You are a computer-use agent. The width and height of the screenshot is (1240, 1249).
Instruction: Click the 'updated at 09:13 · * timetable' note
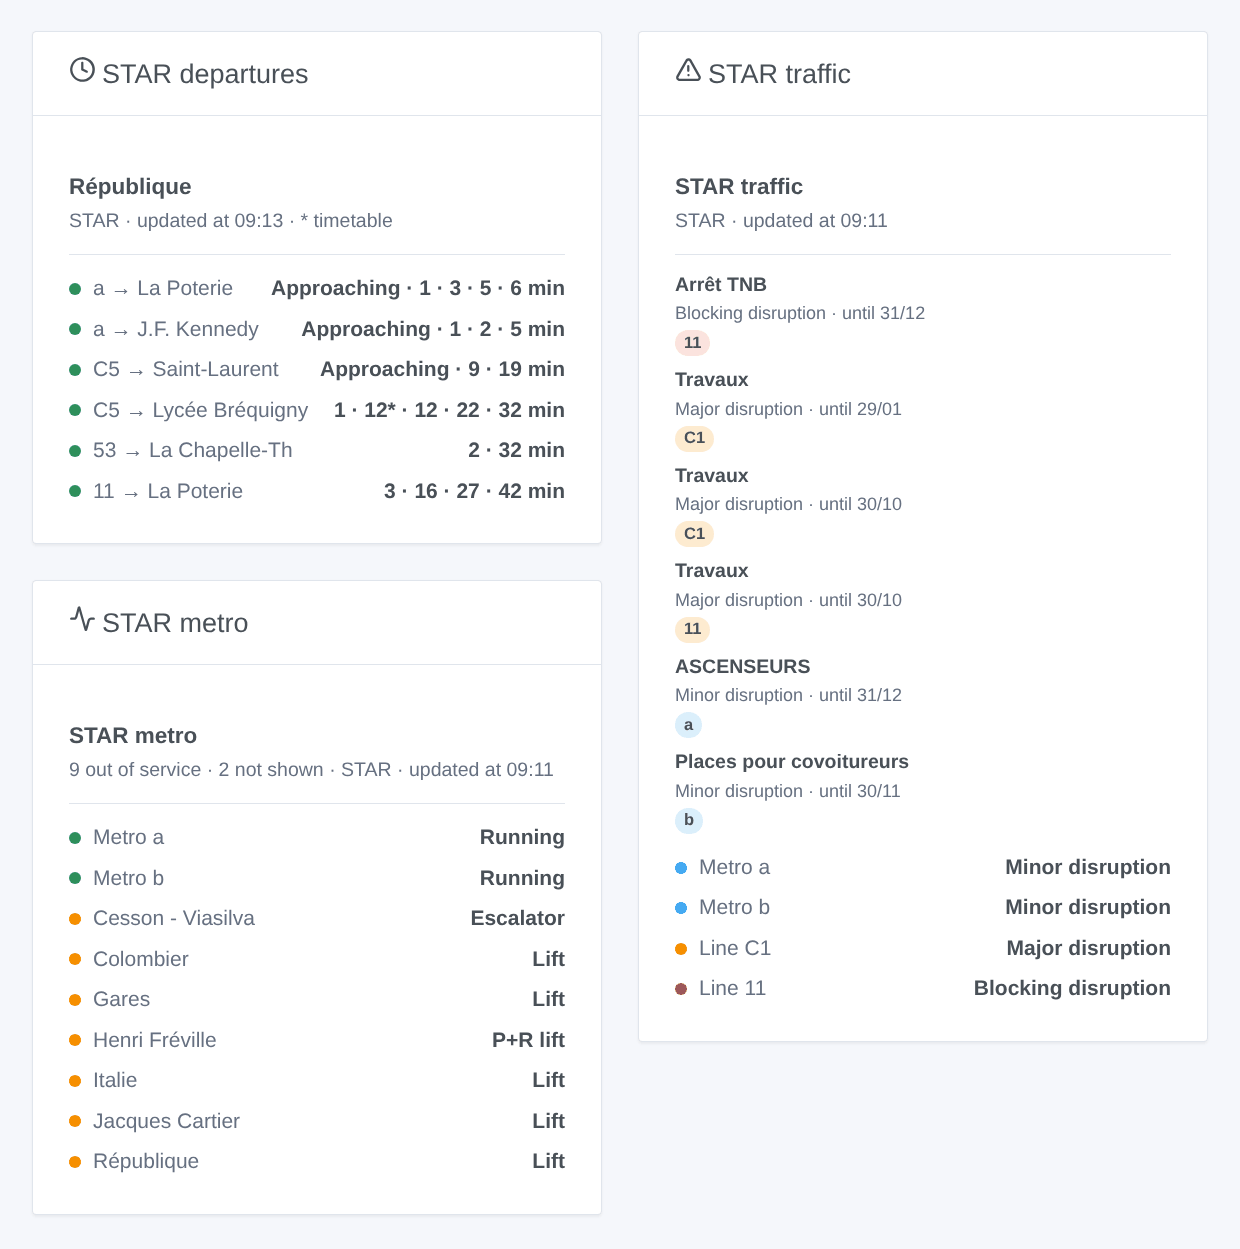[264, 221]
